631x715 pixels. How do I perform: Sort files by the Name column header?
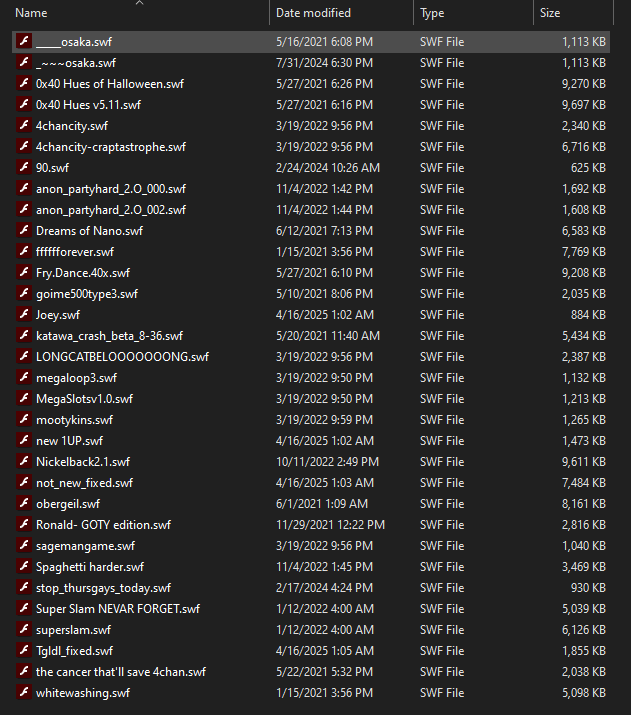click(x=31, y=13)
